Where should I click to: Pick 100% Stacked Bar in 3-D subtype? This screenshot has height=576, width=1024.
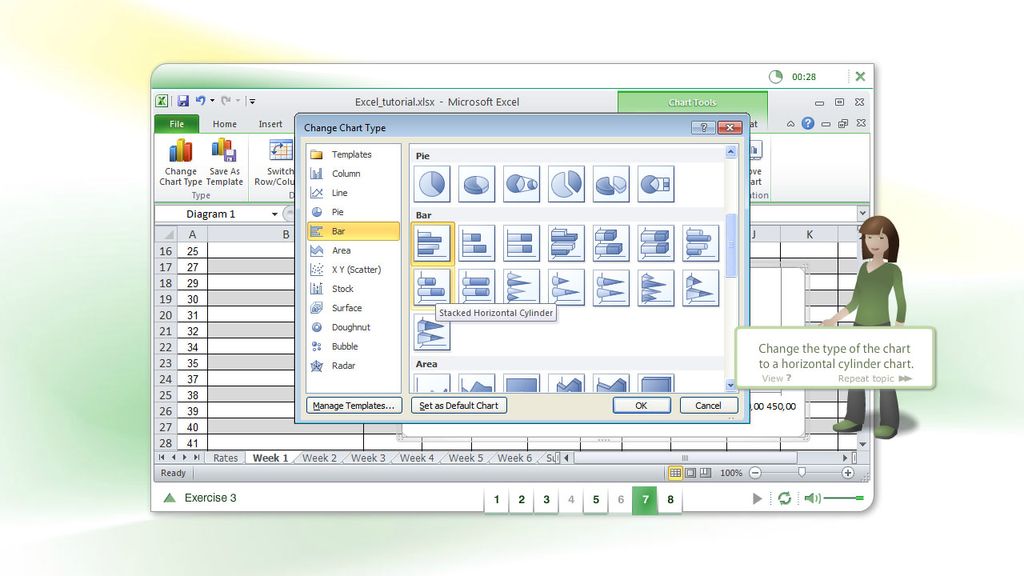[656, 243]
